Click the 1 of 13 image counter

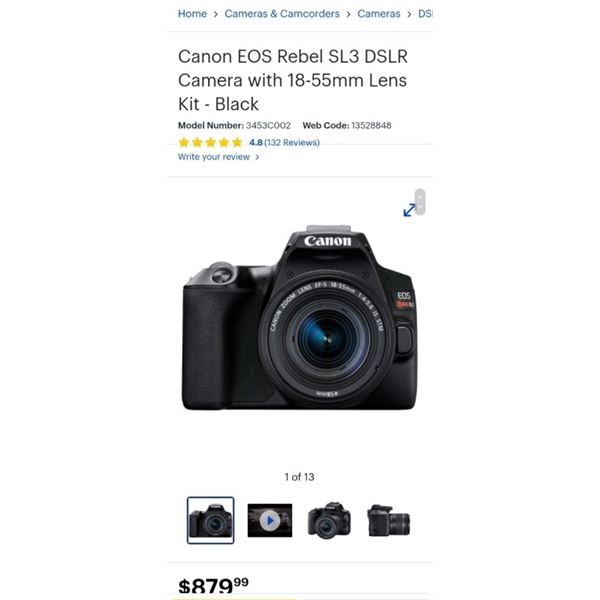coord(299,477)
